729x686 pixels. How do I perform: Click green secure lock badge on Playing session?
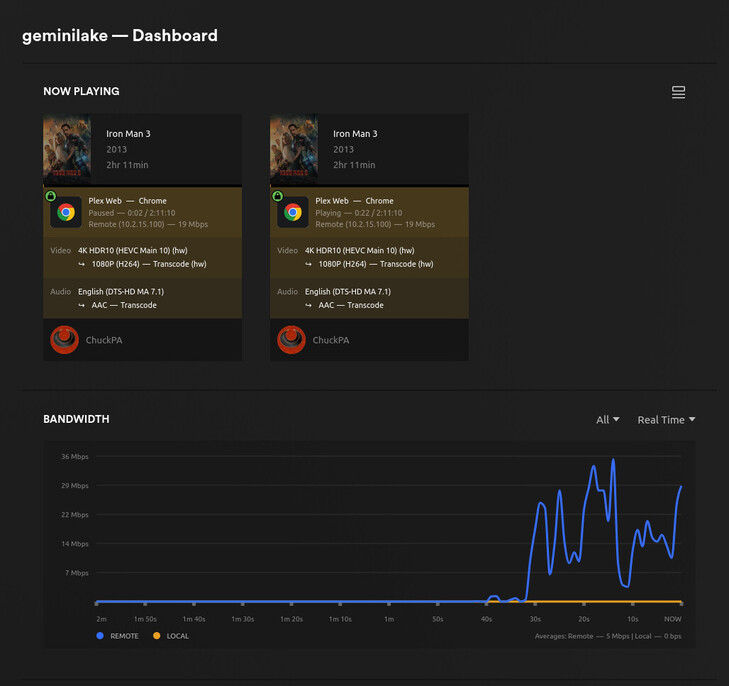click(278, 196)
